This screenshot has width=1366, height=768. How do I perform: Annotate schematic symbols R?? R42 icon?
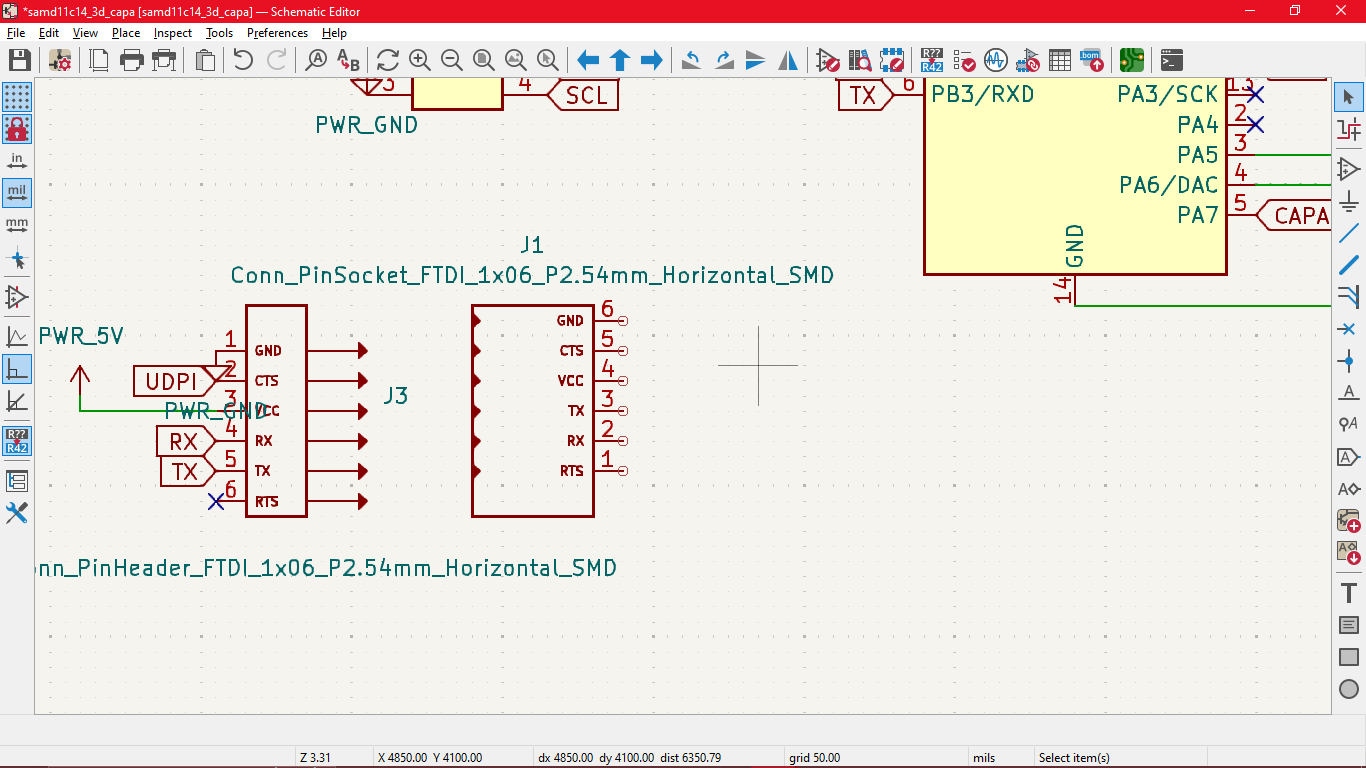point(932,60)
